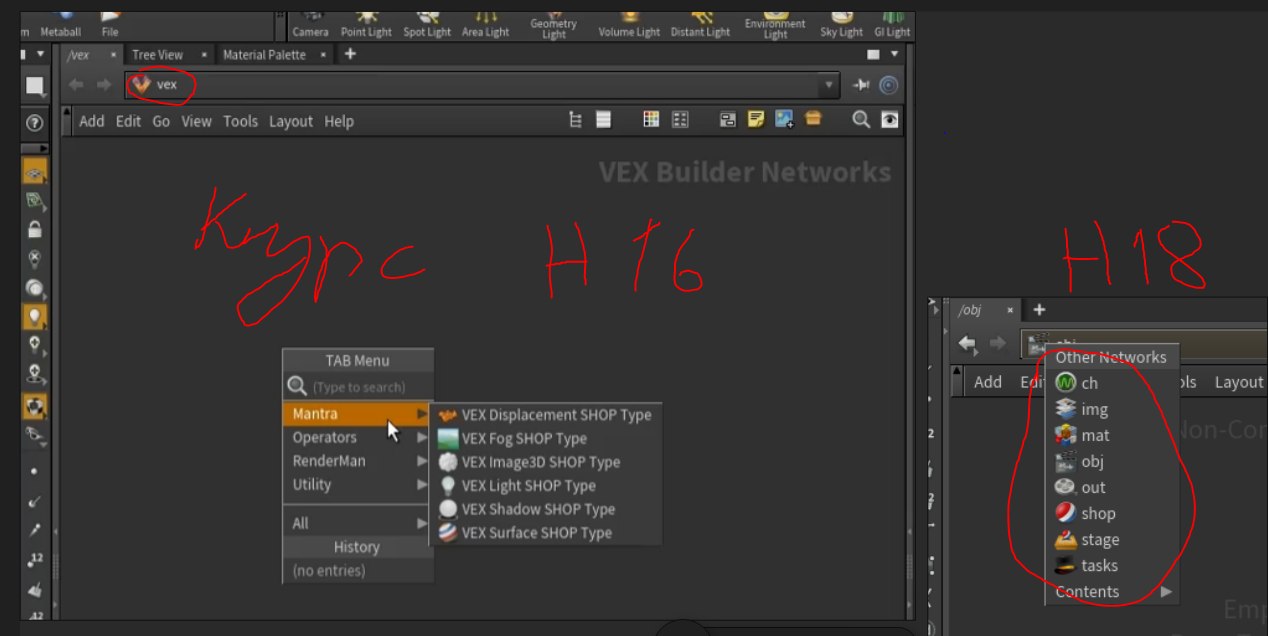Expand the RenderMan submenu
Image resolution: width=1268 pixels, height=636 pixels.
(358, 461)
